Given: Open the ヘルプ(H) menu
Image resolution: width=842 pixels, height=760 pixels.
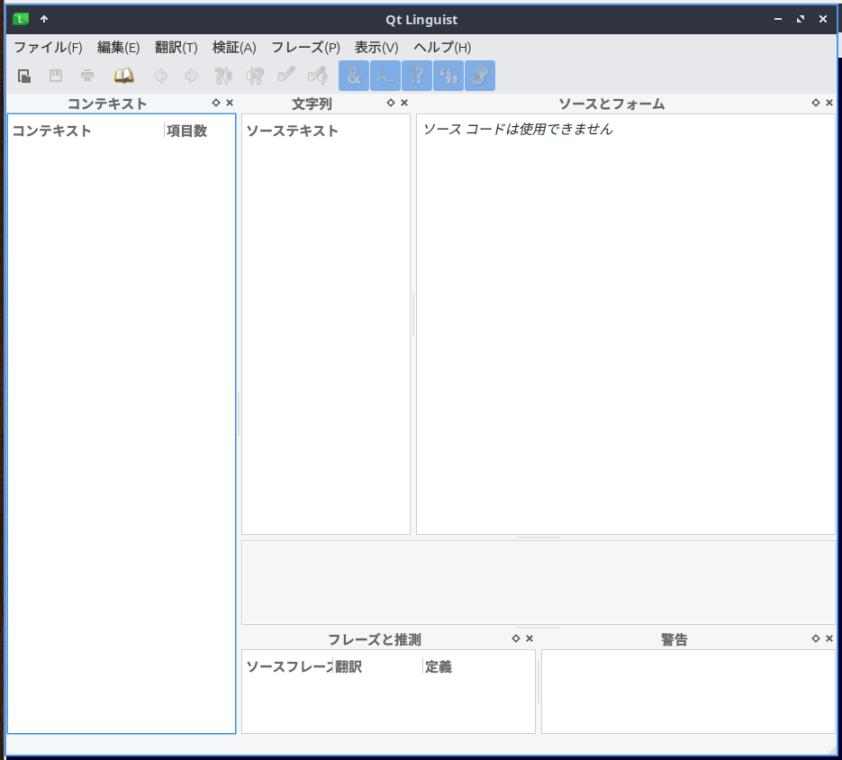Looking at the screenshot, I should click(x=442, y=48).
